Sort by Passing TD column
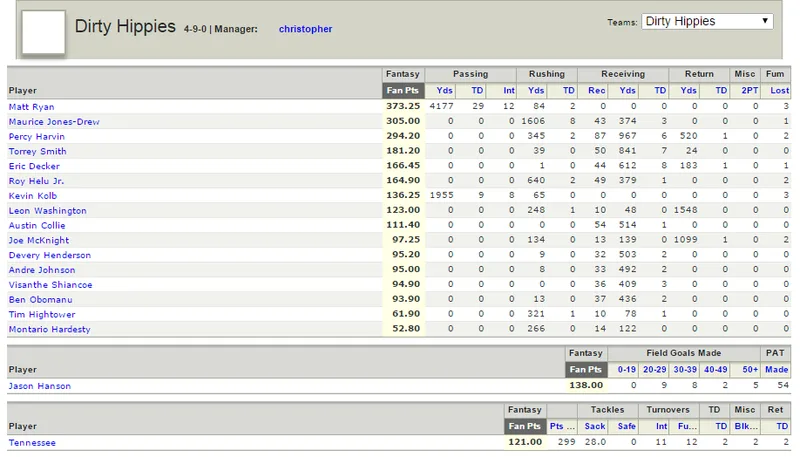 [x=477, y=90]
